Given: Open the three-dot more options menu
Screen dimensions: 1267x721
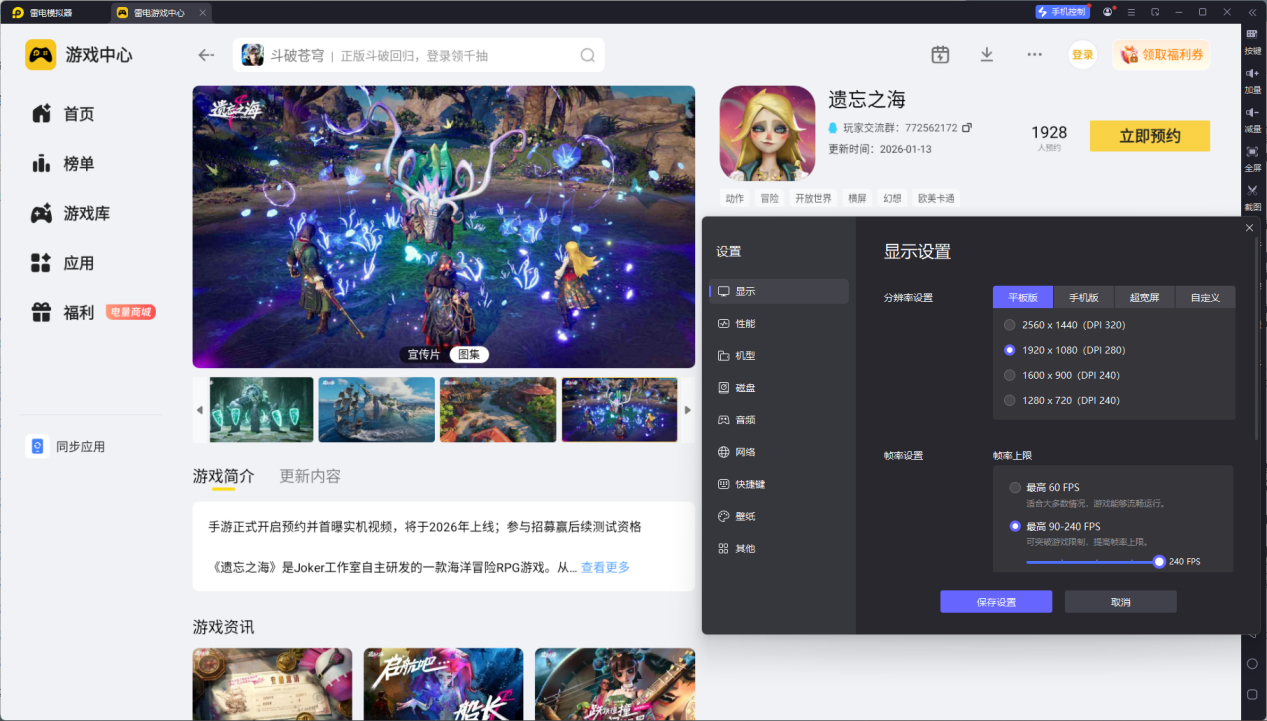Looking at the screenshot, I should (x=1035, y=55).
